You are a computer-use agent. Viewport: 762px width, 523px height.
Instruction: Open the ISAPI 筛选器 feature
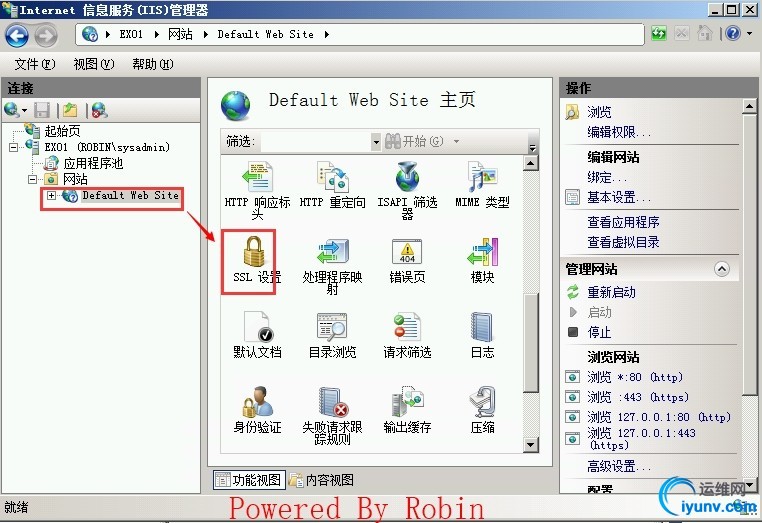click(407, 190)
